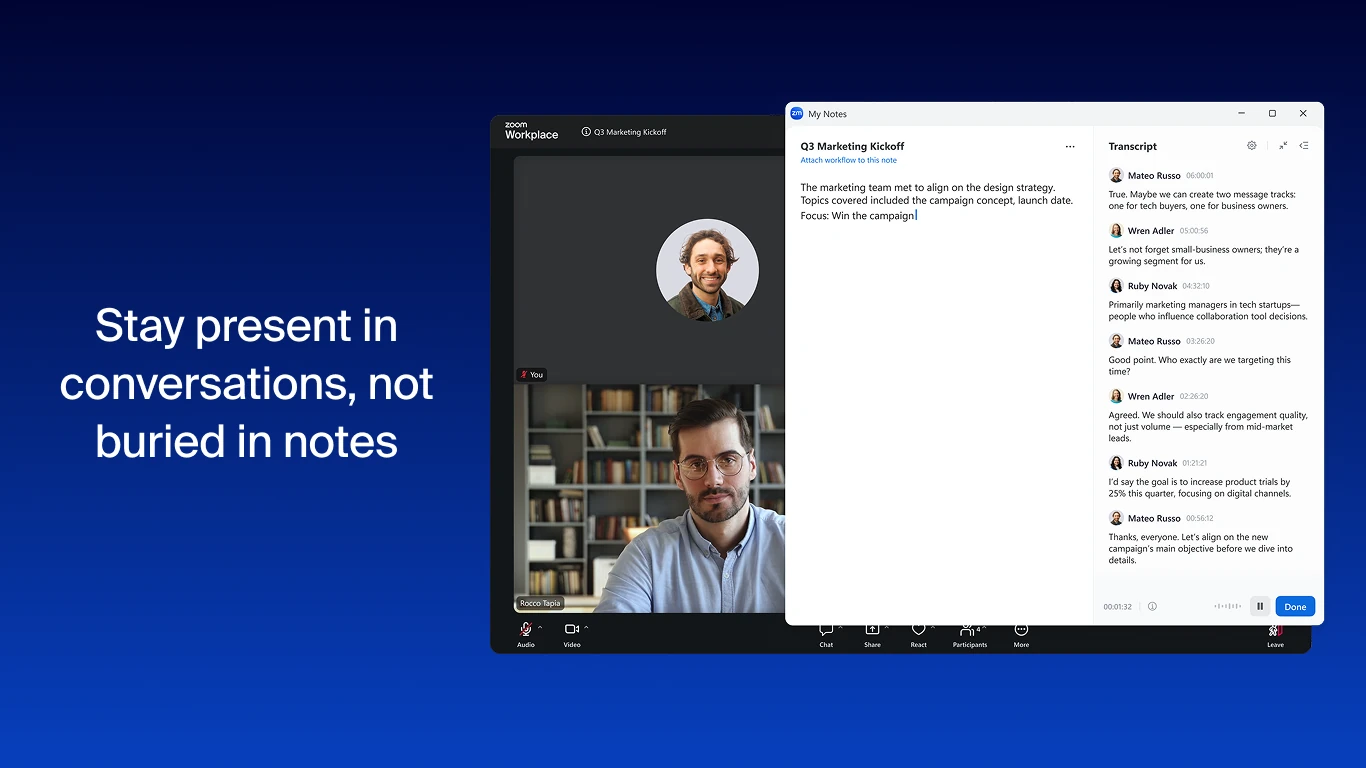Click Wren Adler's 02:26:20 transcript entry name

click(1151, 397)
